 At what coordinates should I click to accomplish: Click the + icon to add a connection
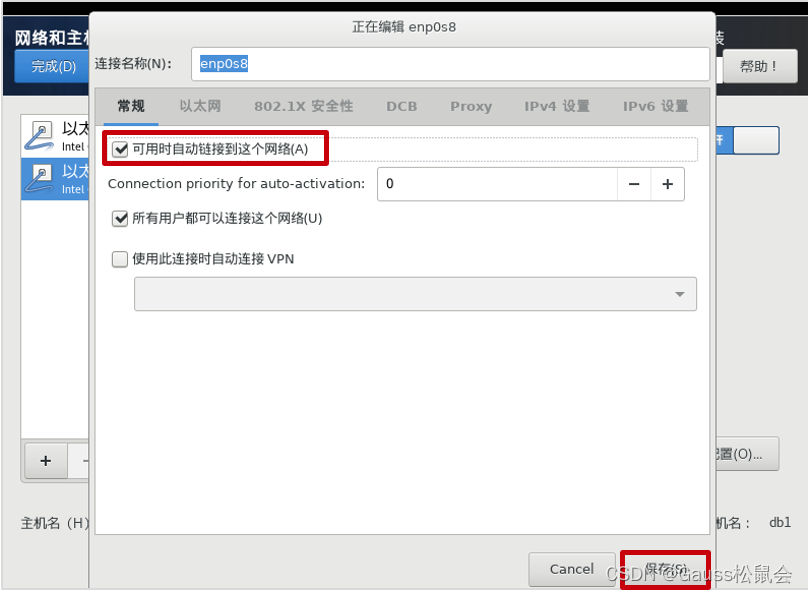[x=45, y=461]
